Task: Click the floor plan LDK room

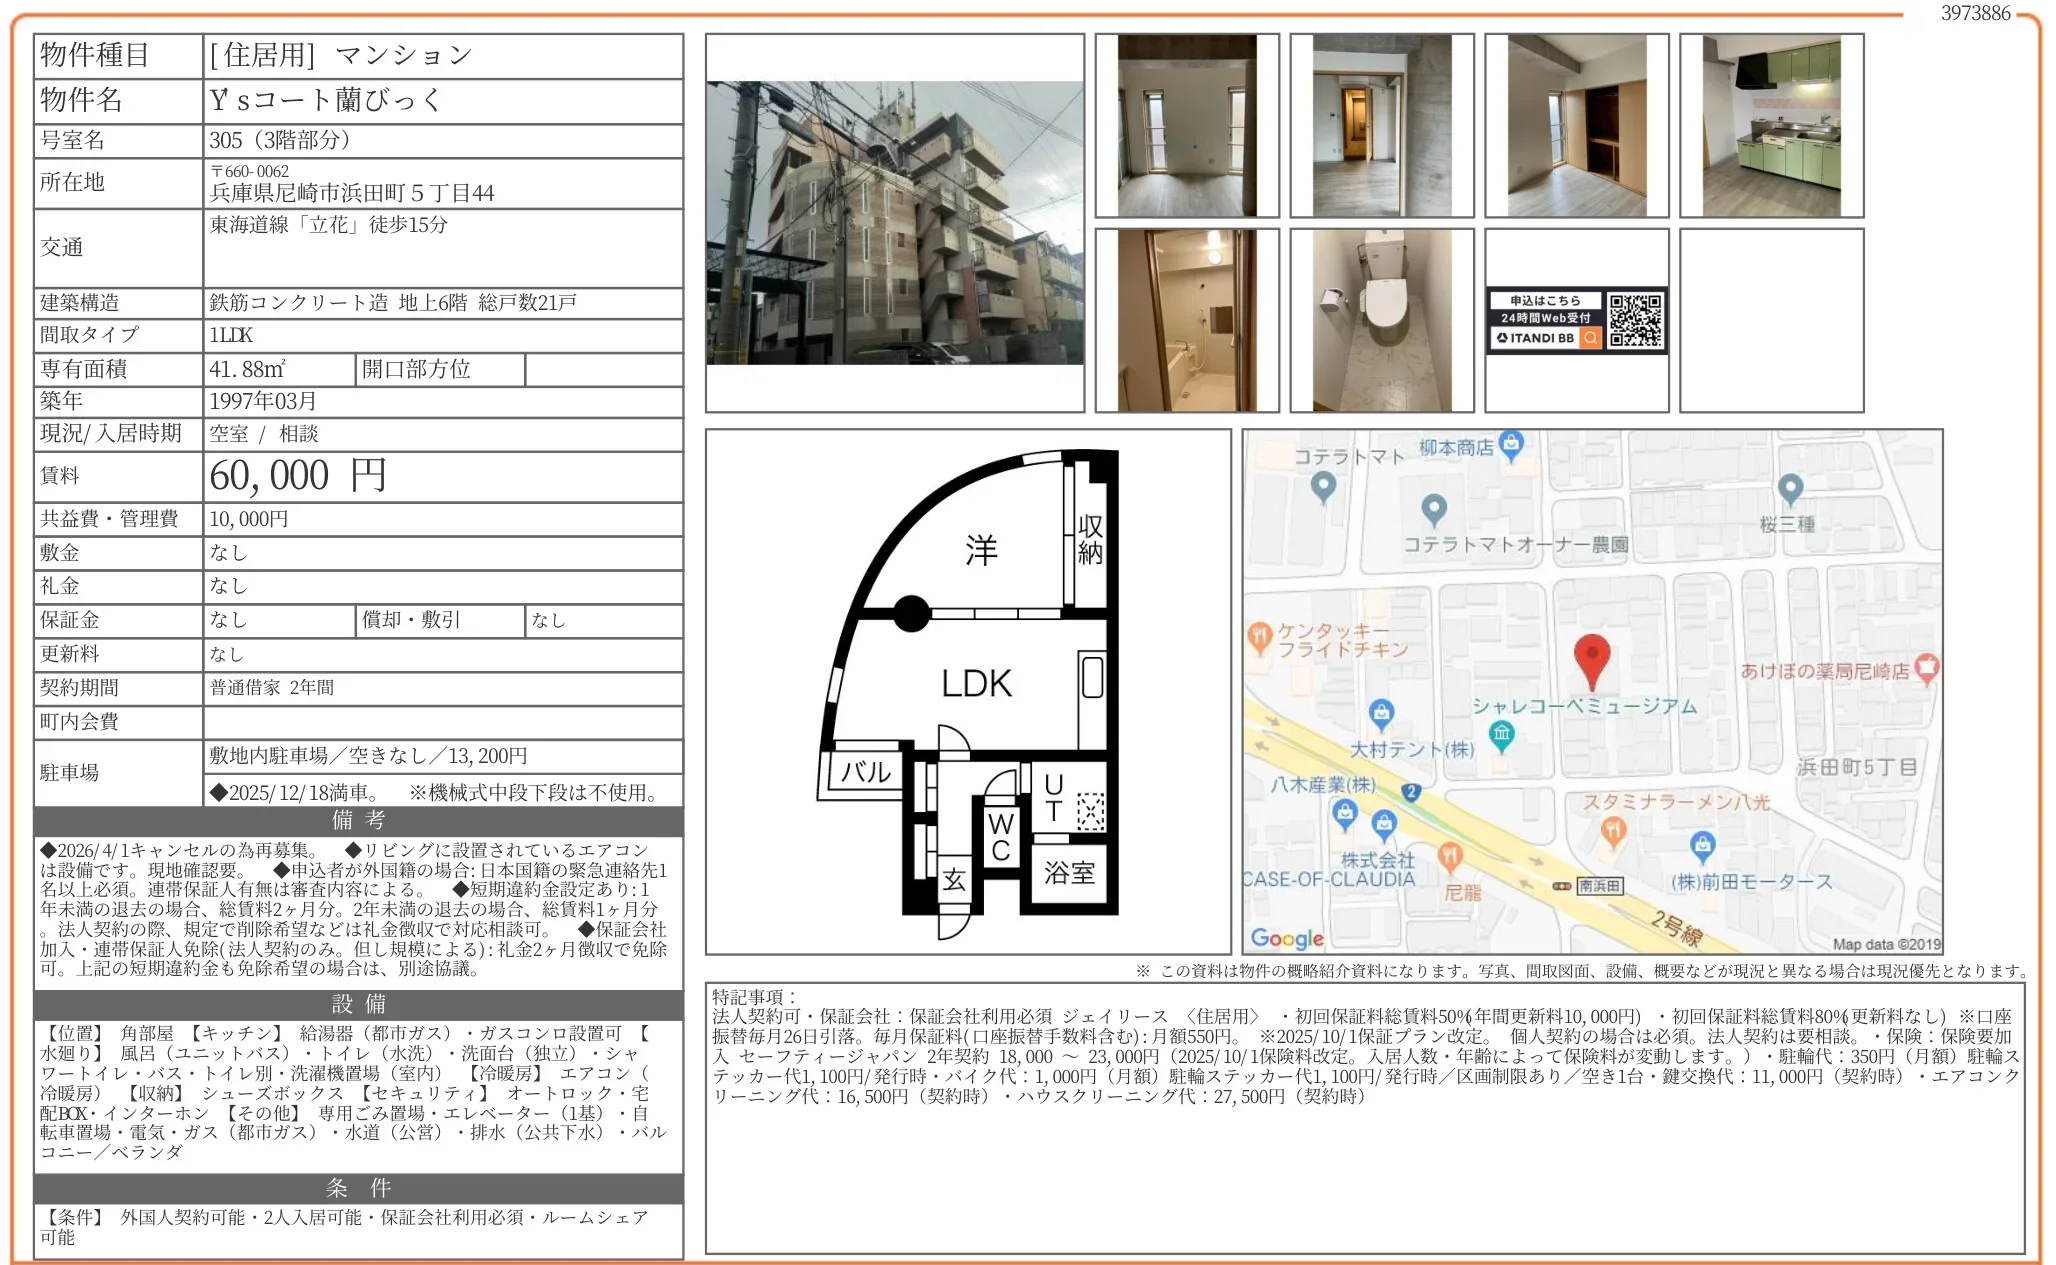Action: (x=976, y=683)
